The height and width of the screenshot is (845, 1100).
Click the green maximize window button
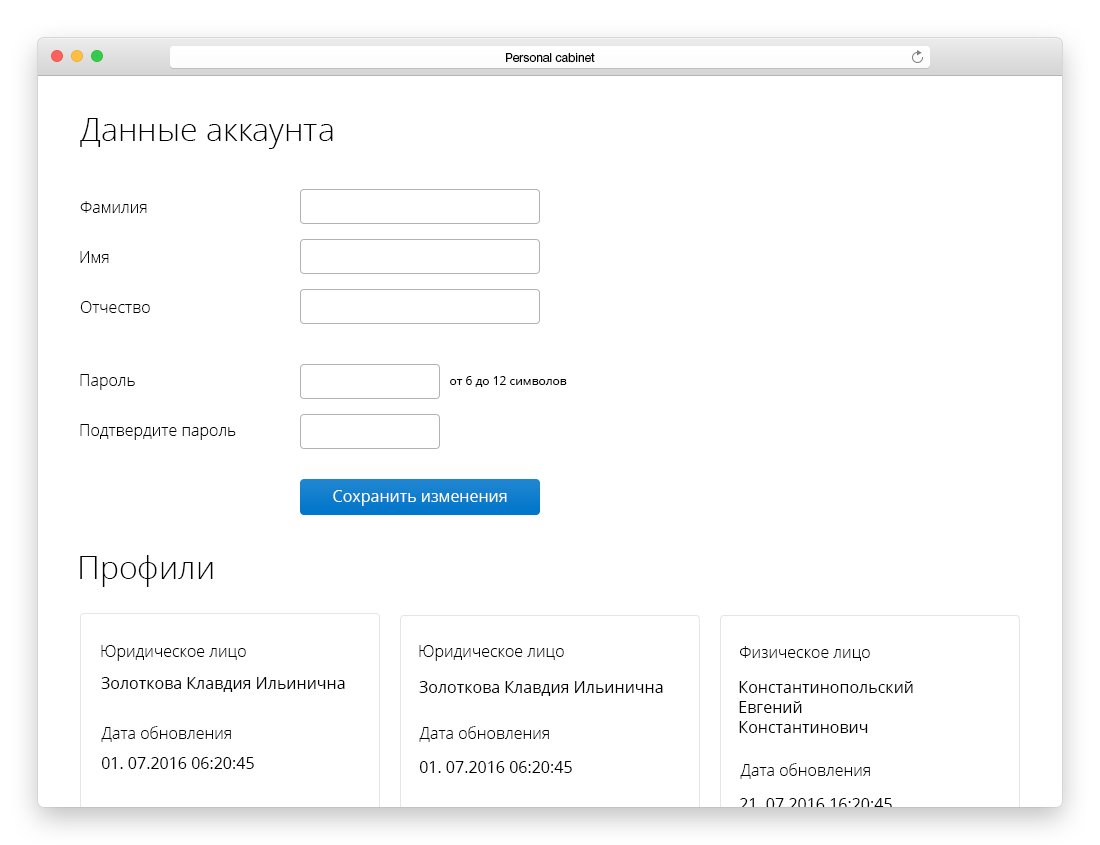[x=97, y=56]
